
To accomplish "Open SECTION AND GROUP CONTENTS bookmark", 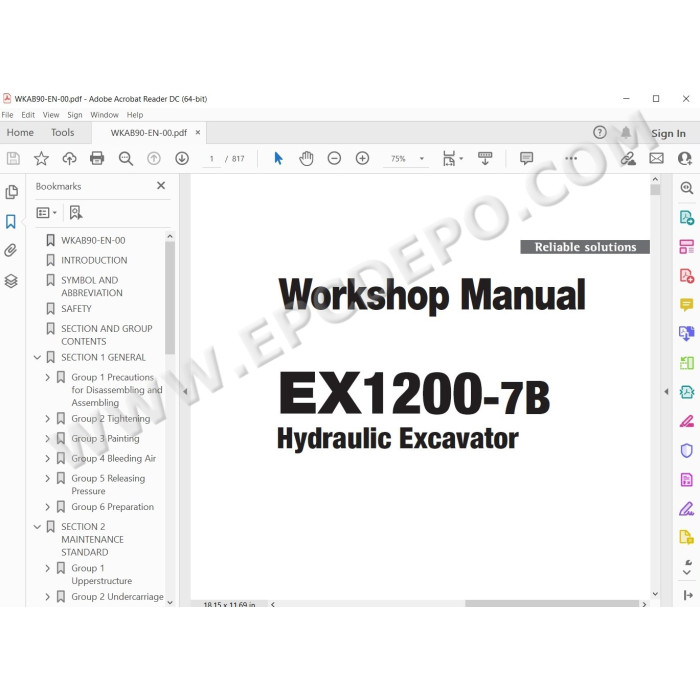I will 107,335.
